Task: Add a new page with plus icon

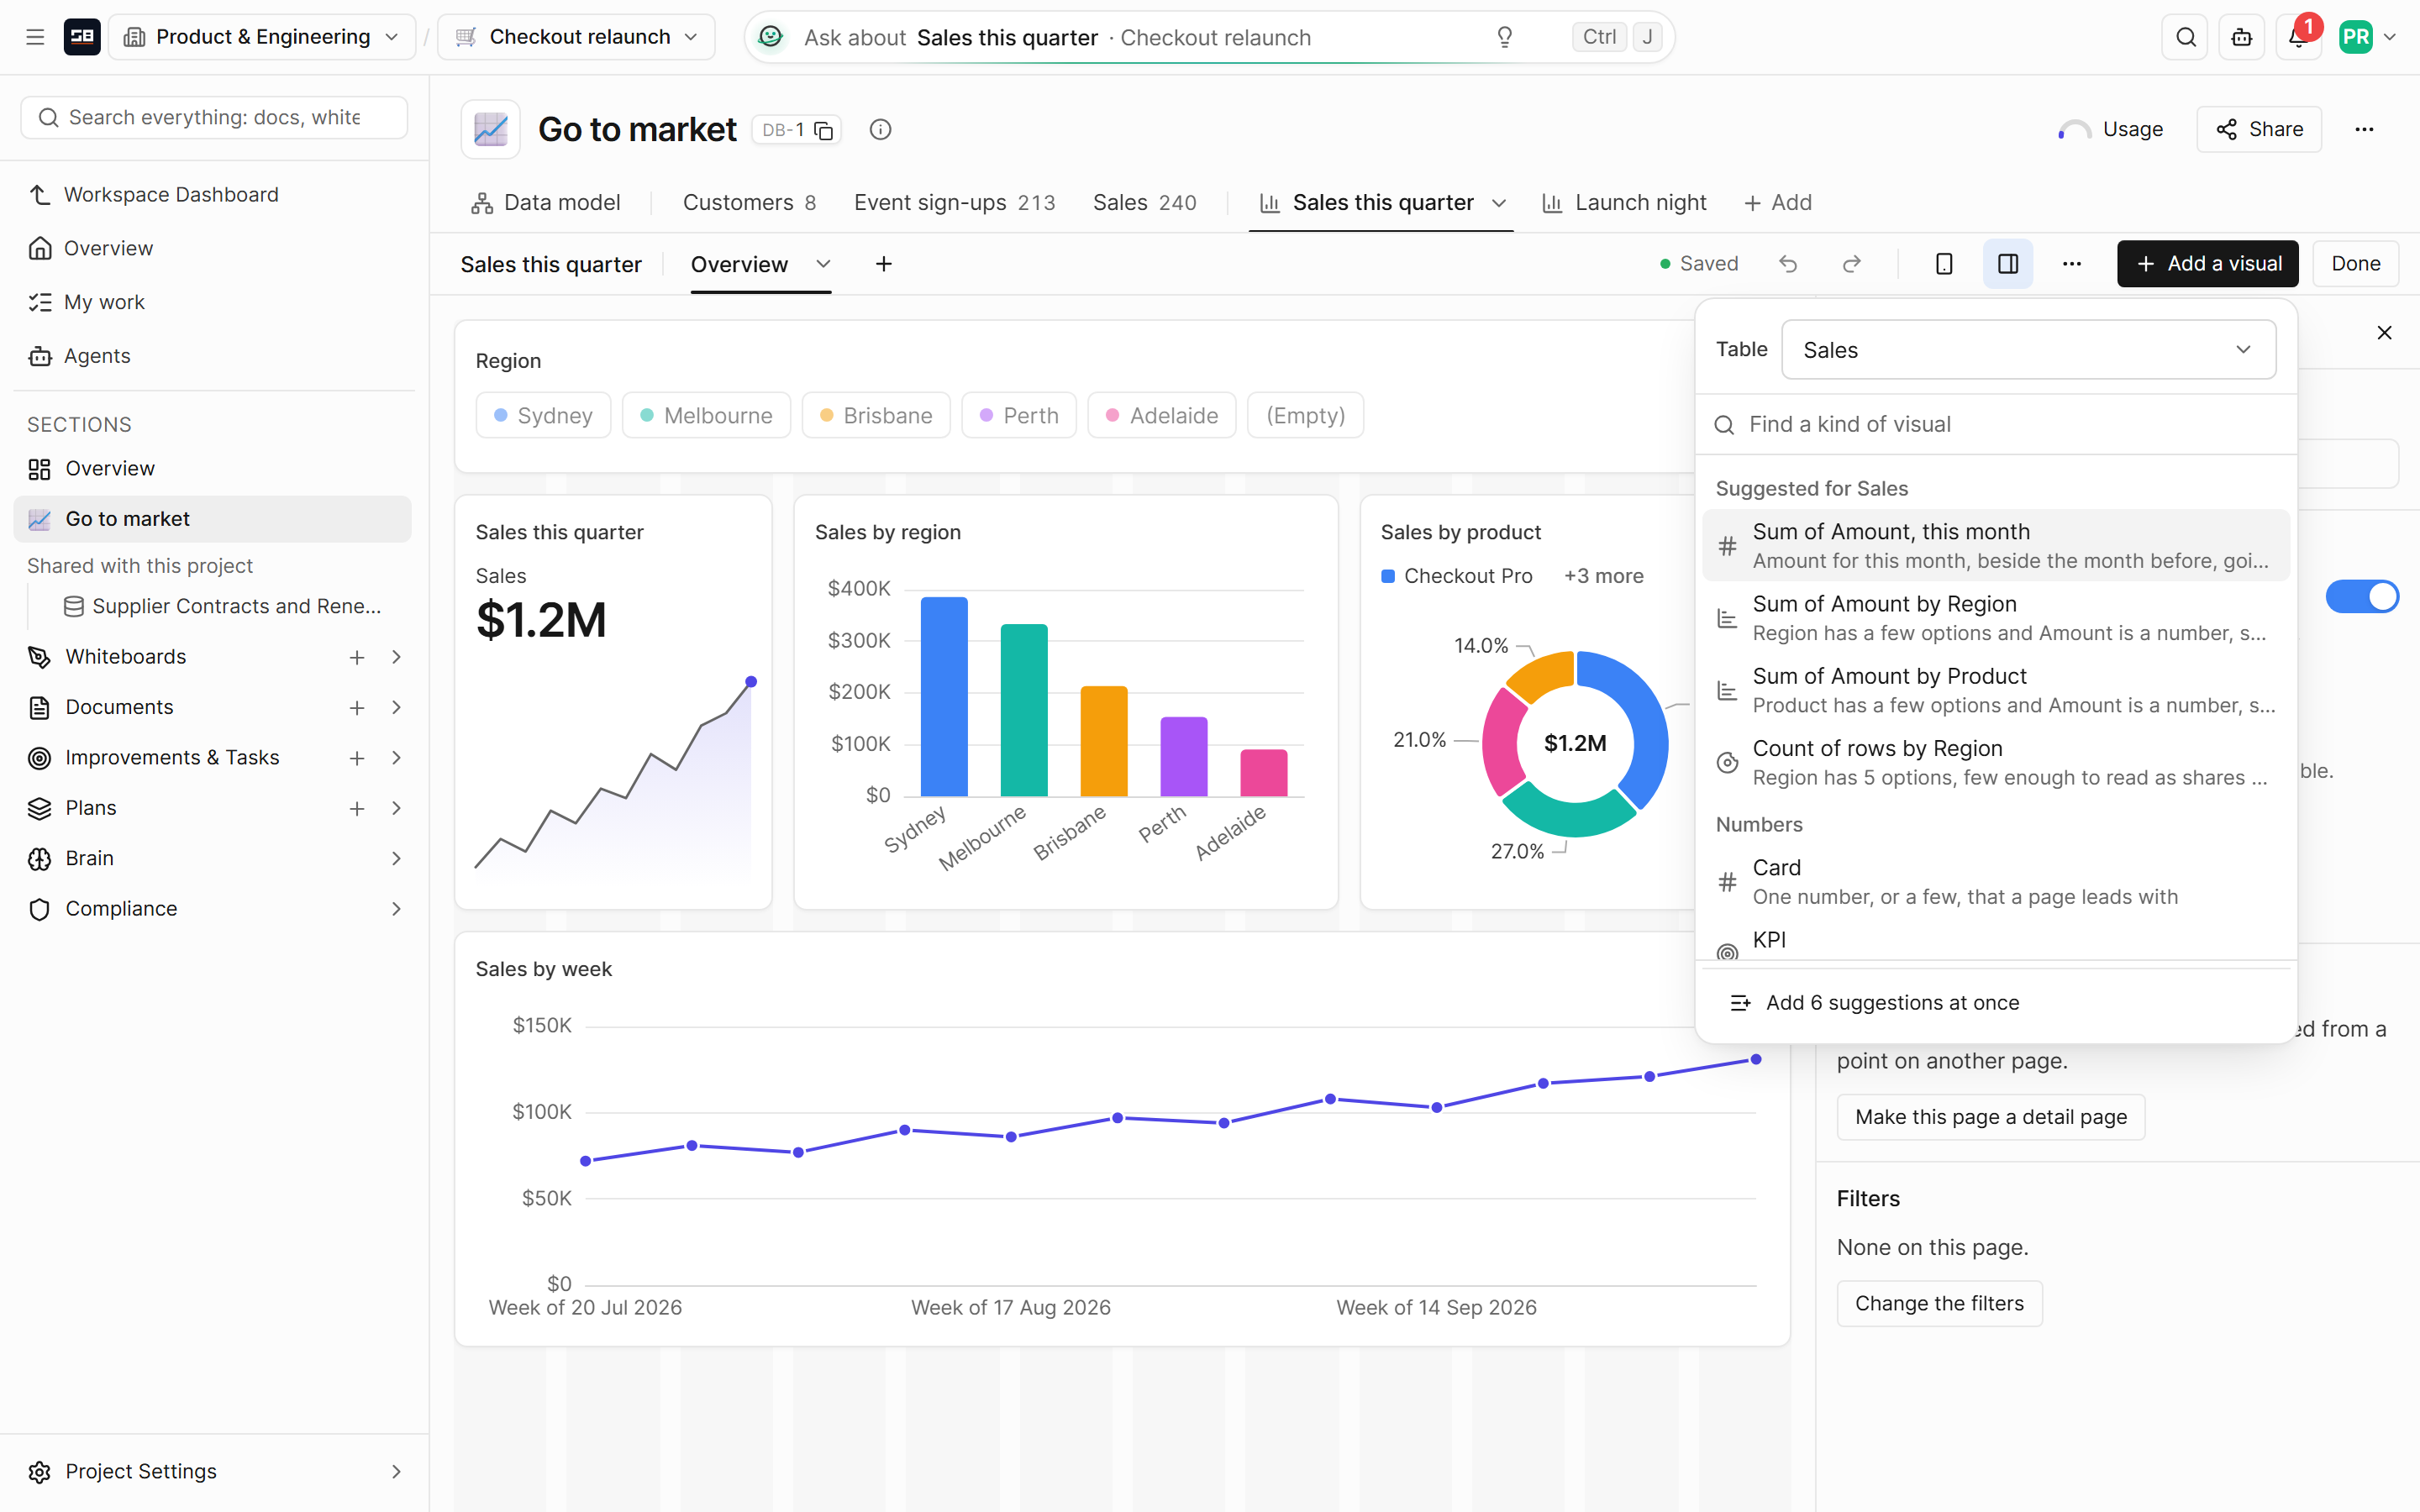Action: [884, 264]
